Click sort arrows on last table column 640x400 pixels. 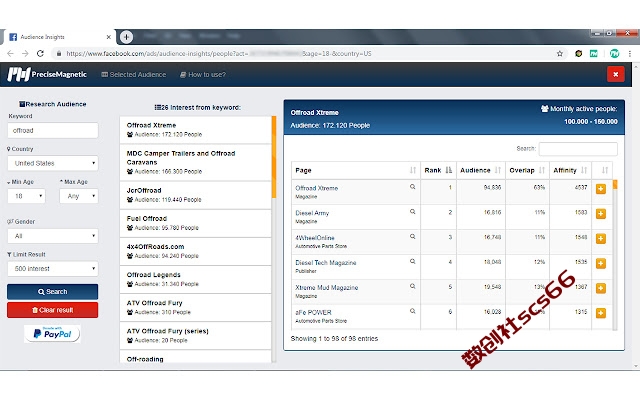coord(604,170)
